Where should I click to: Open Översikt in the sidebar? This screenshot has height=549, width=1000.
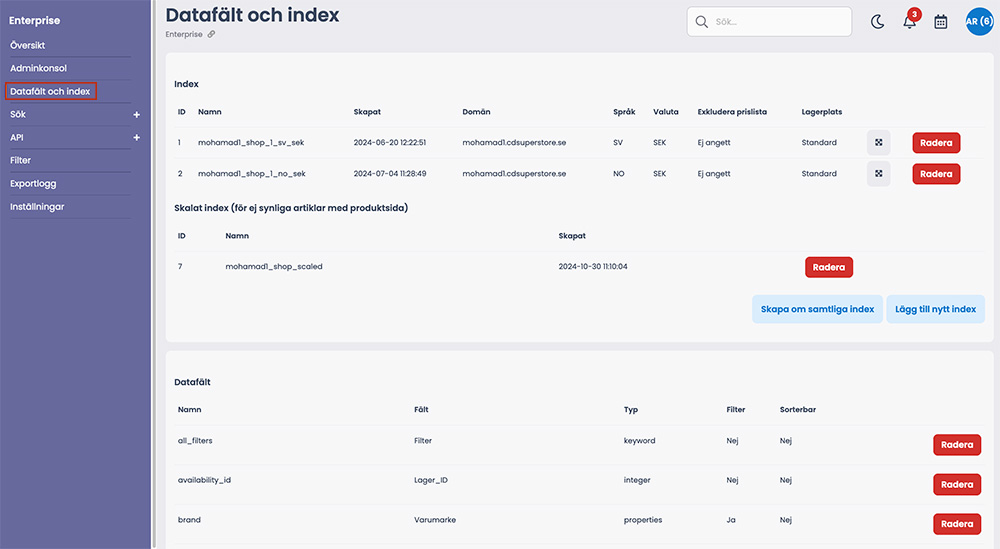(27, 45)
